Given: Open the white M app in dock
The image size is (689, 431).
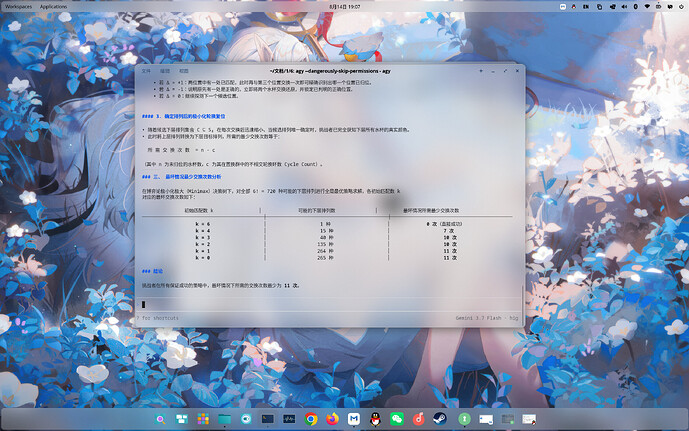Looking at the screenshot, I should pos(354,419).
